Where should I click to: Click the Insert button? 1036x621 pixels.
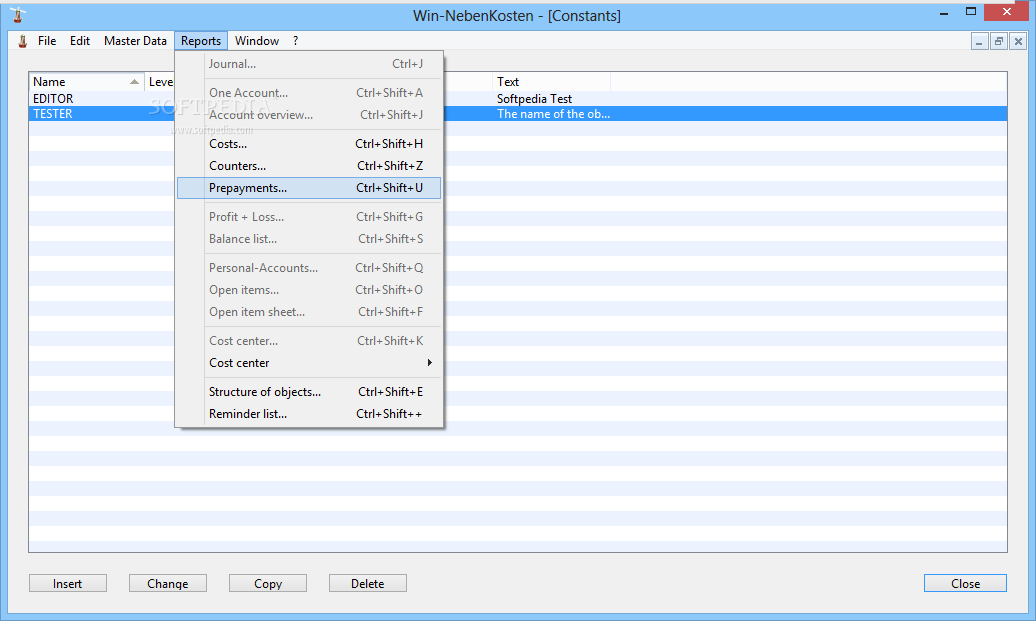point(67,583)
